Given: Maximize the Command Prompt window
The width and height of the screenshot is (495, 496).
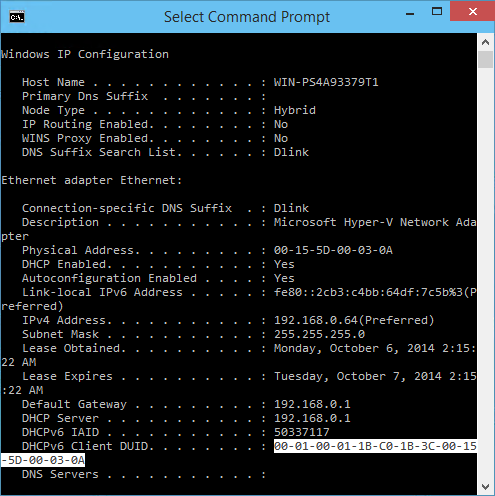Looking at the screenshot, I should [437, 12].
